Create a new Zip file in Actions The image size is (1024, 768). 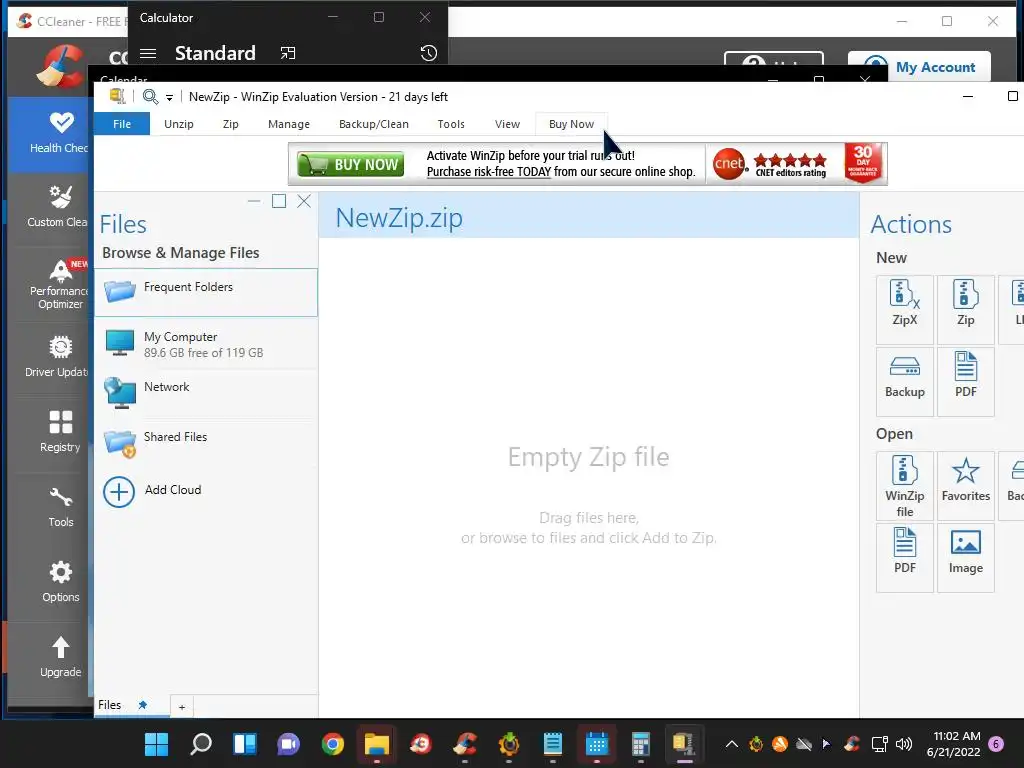[x=965, y=310]
